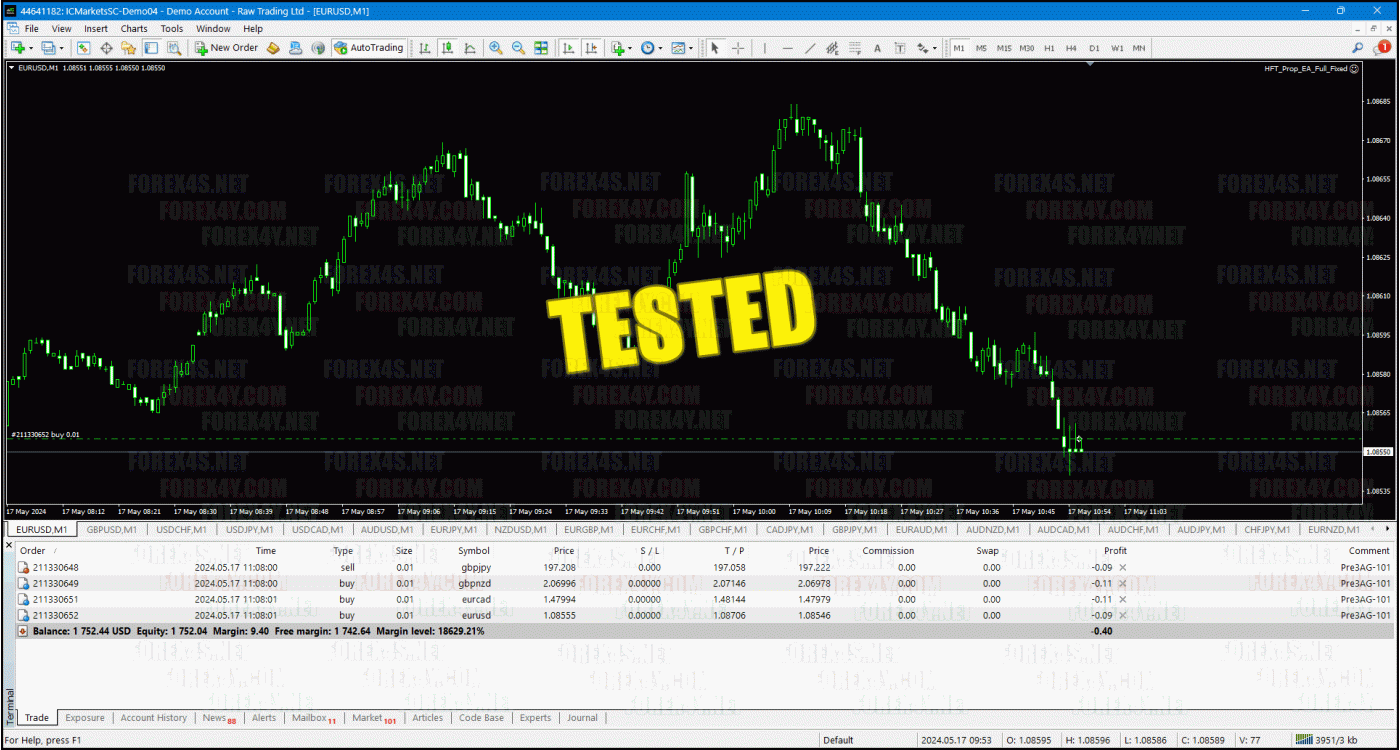Toggle the AutoTrading button
Viewport: 1400px width, 750px height.
[x=369, y=48]
